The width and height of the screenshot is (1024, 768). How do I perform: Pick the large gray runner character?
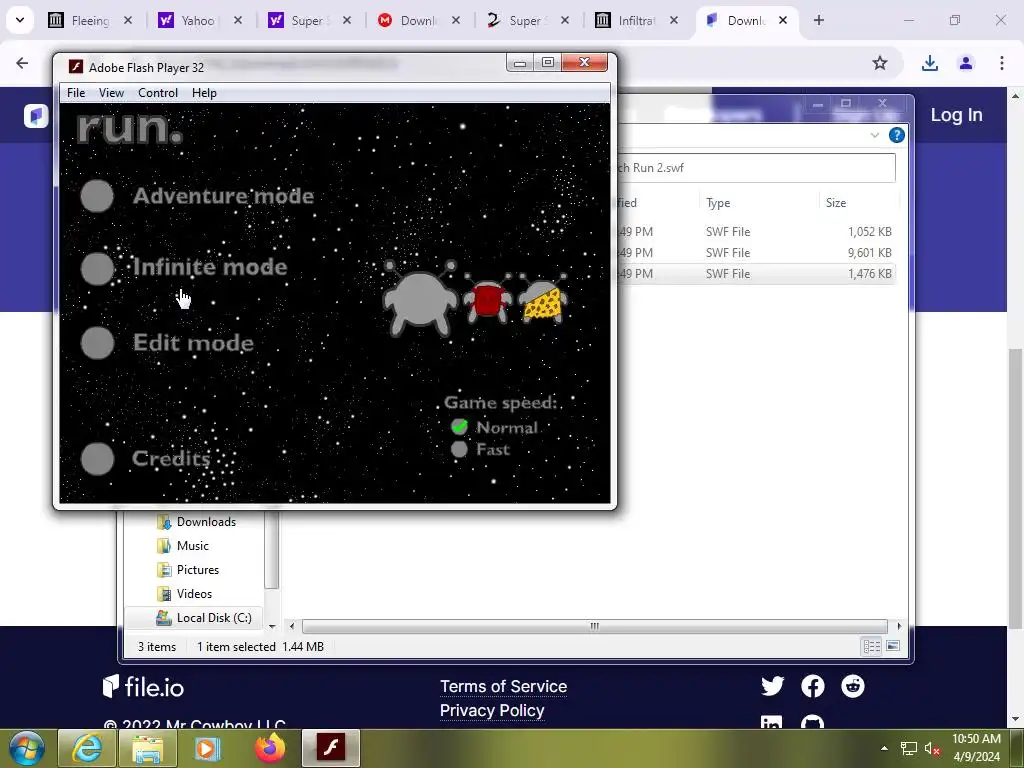click(420, 298)
